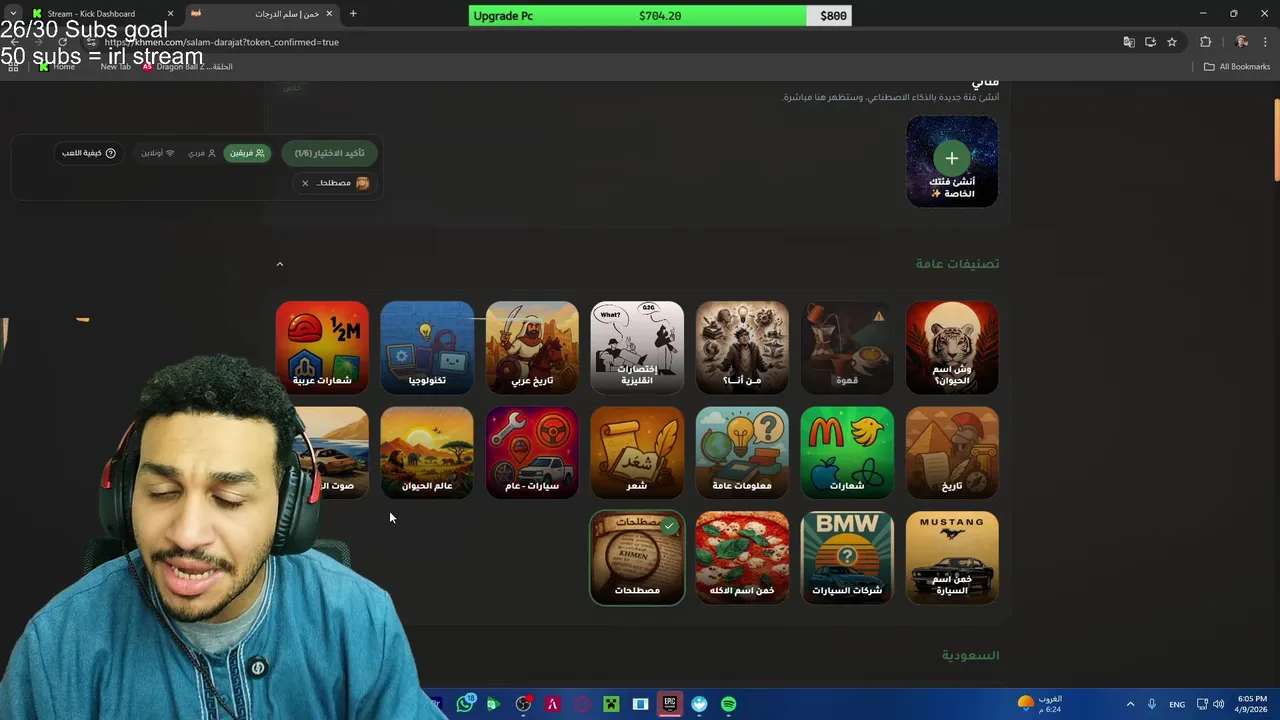Switch to فريقين two-teams mode
The image size is (1280, 720).
tap(247, 153)
